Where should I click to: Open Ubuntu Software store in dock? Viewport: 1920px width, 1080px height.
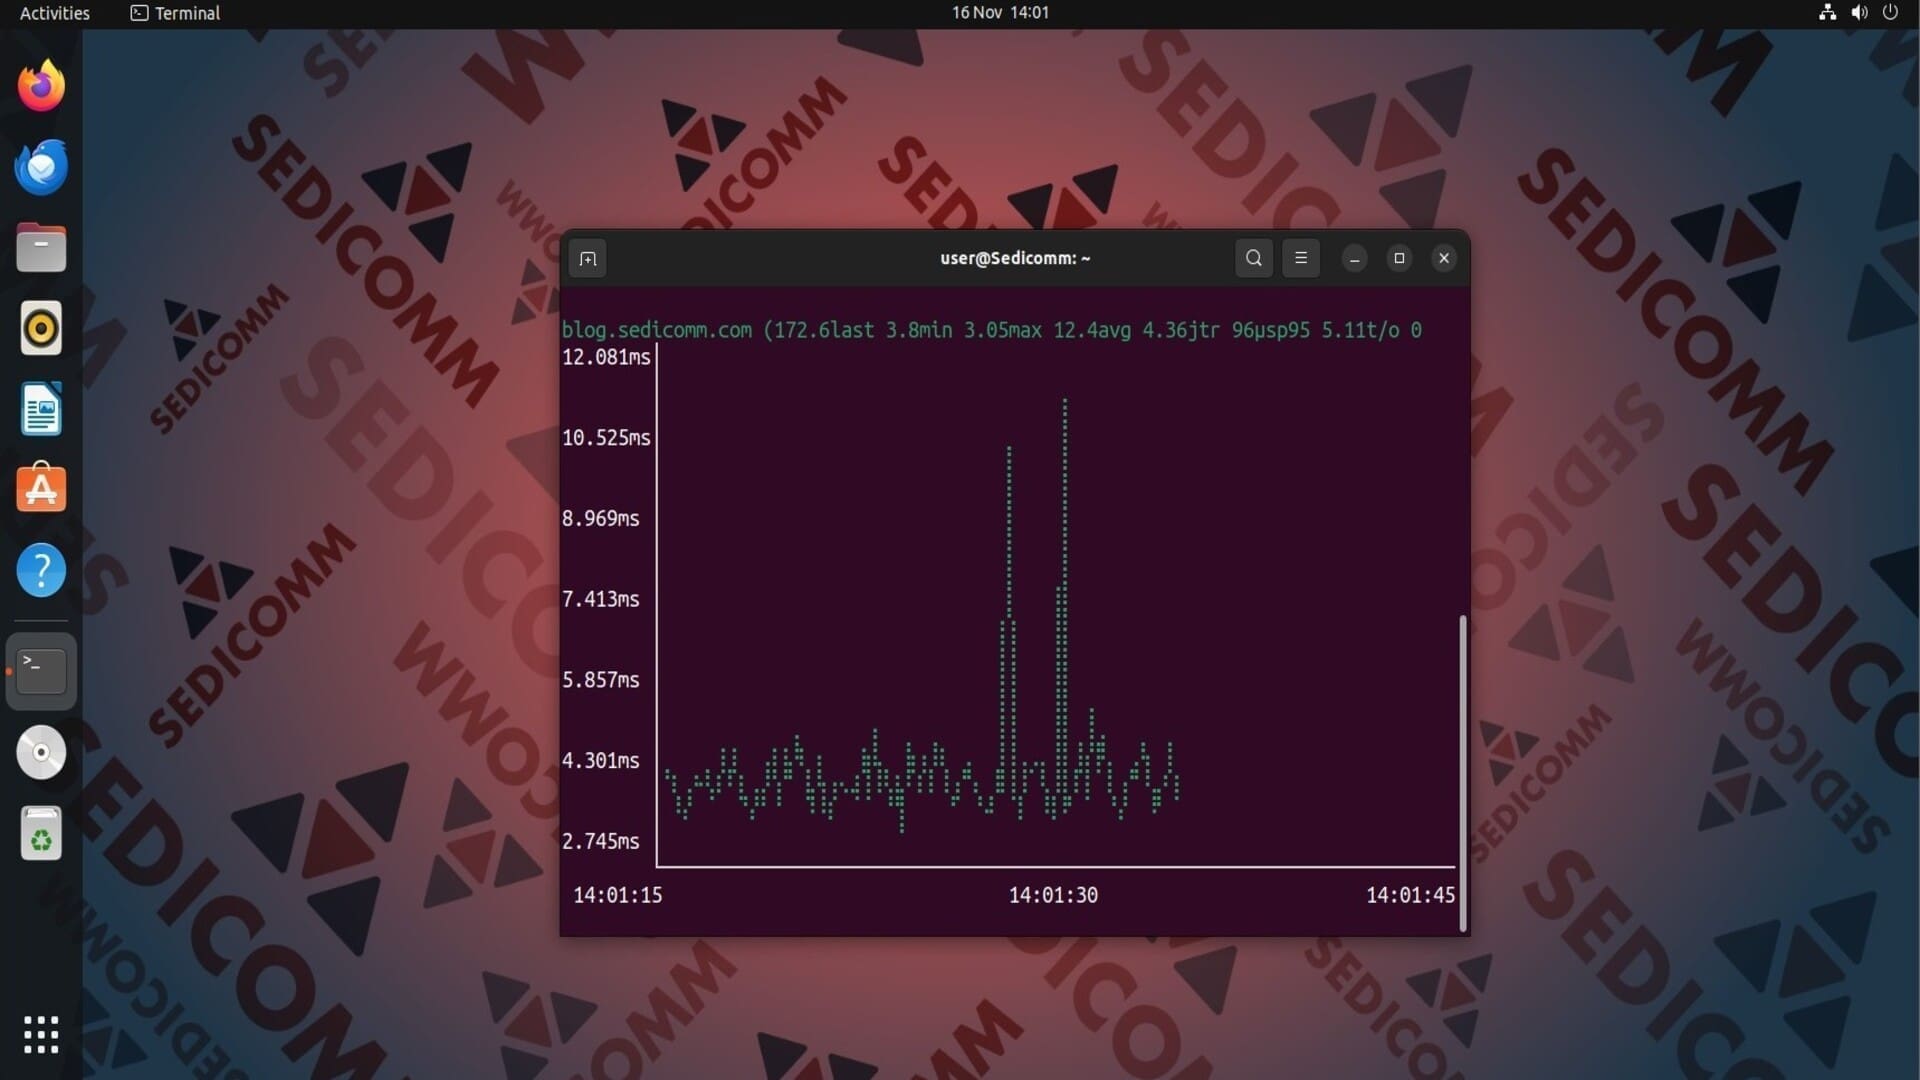[x=41, y=489]
